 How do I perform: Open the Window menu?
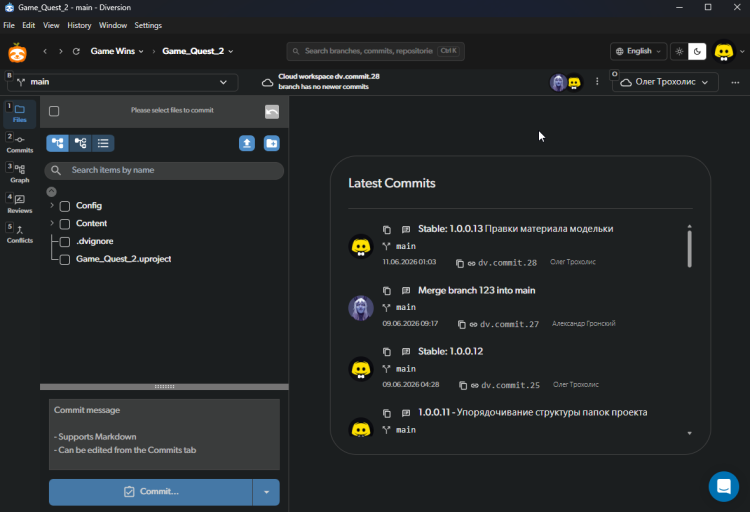113,25
